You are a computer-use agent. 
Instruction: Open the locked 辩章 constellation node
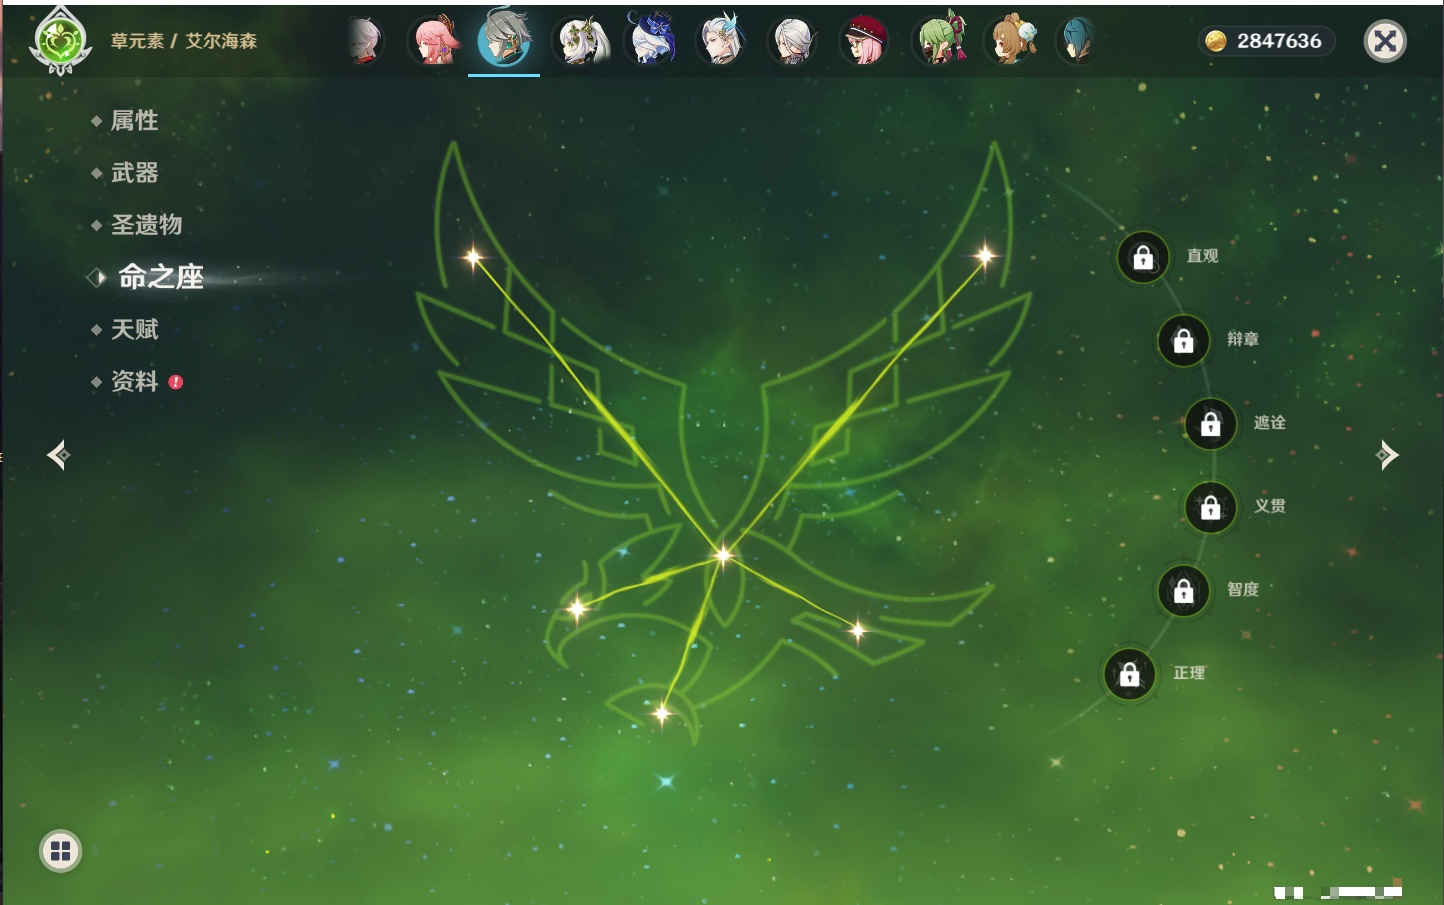[1183, 340]
